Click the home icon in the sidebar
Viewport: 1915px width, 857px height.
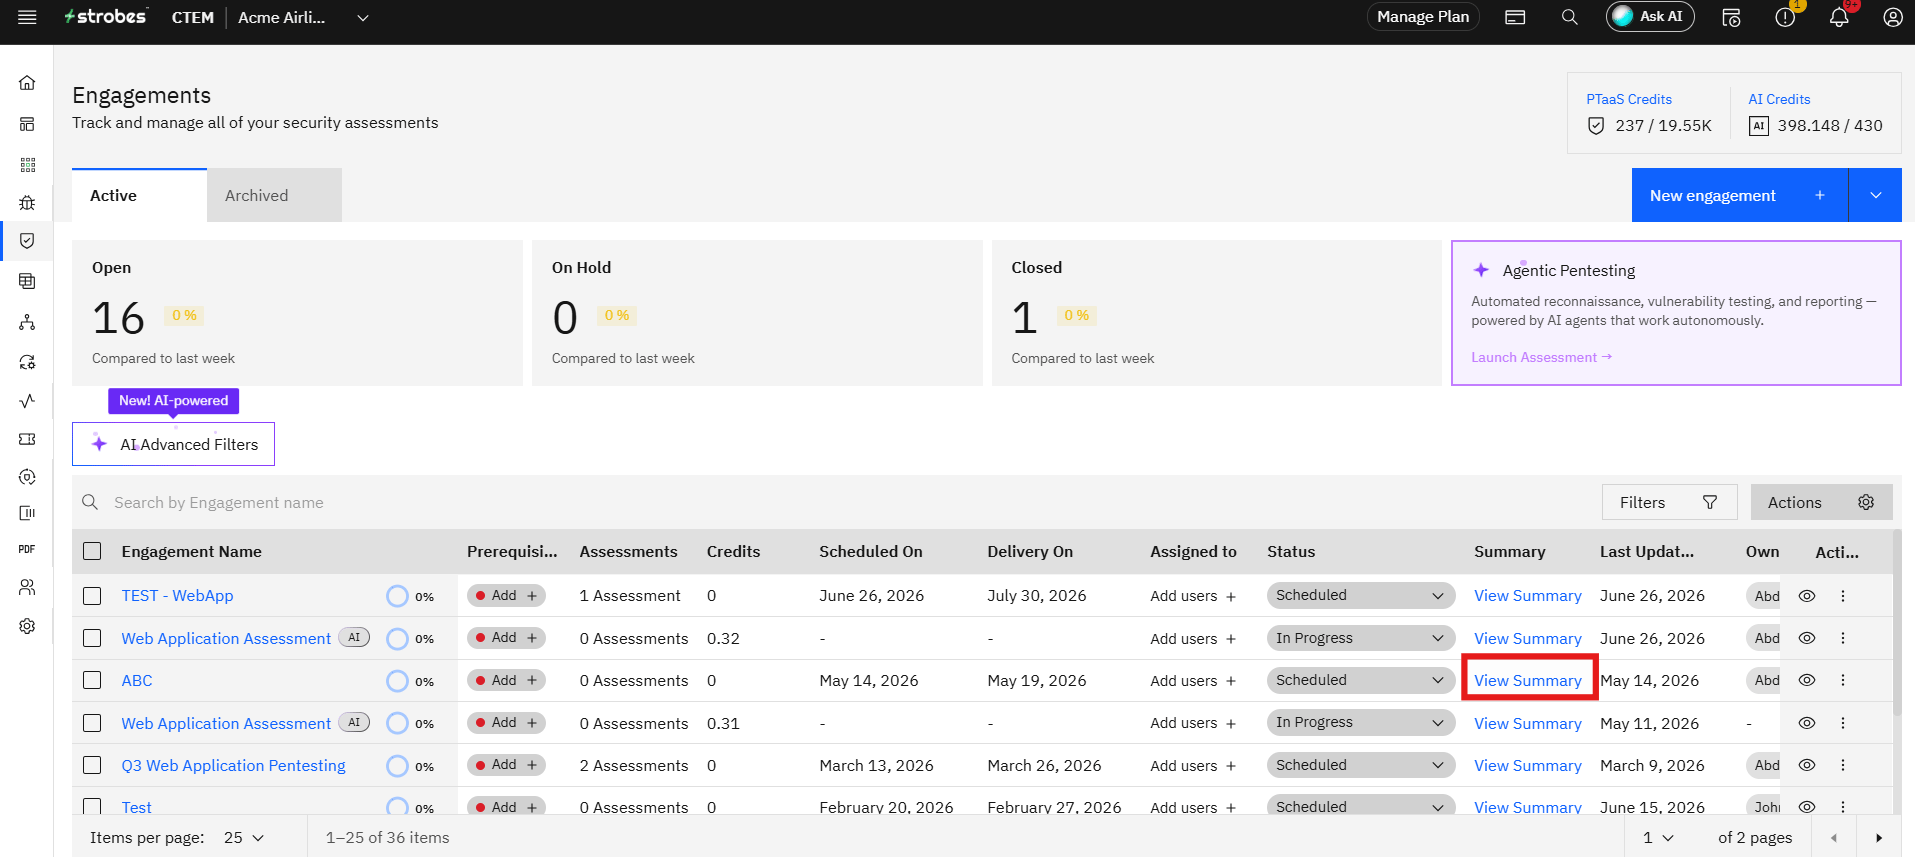tap(27, 83)
